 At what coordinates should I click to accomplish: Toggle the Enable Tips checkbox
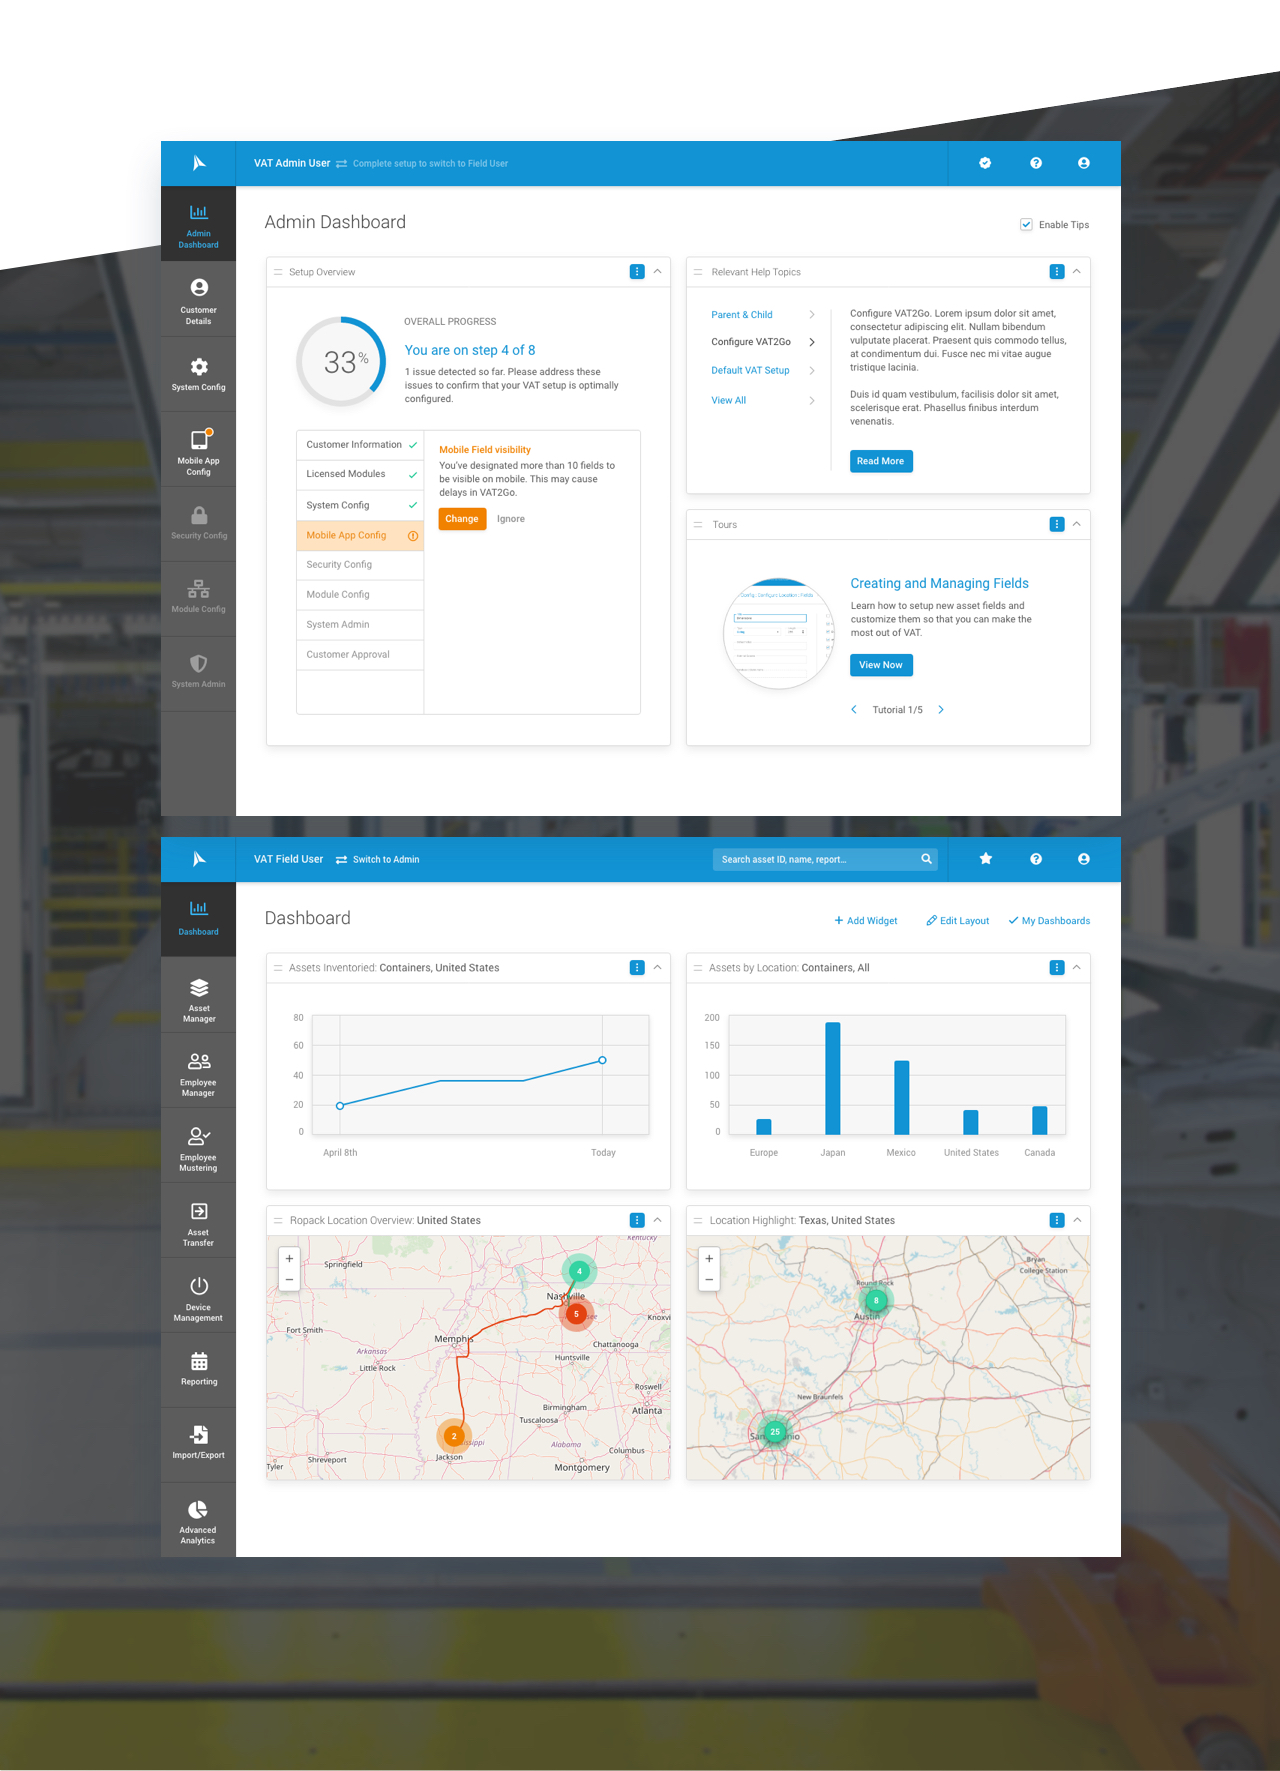(x=1026, y=225)
